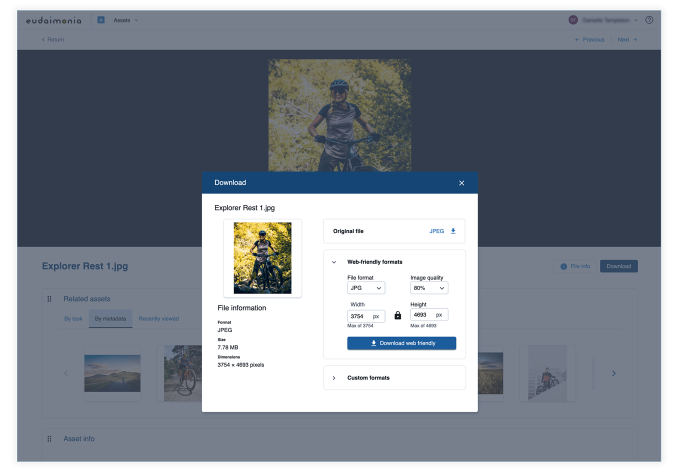Click the background Download button
This screenshot has width=678, height=472.
[x=619, y=266]
